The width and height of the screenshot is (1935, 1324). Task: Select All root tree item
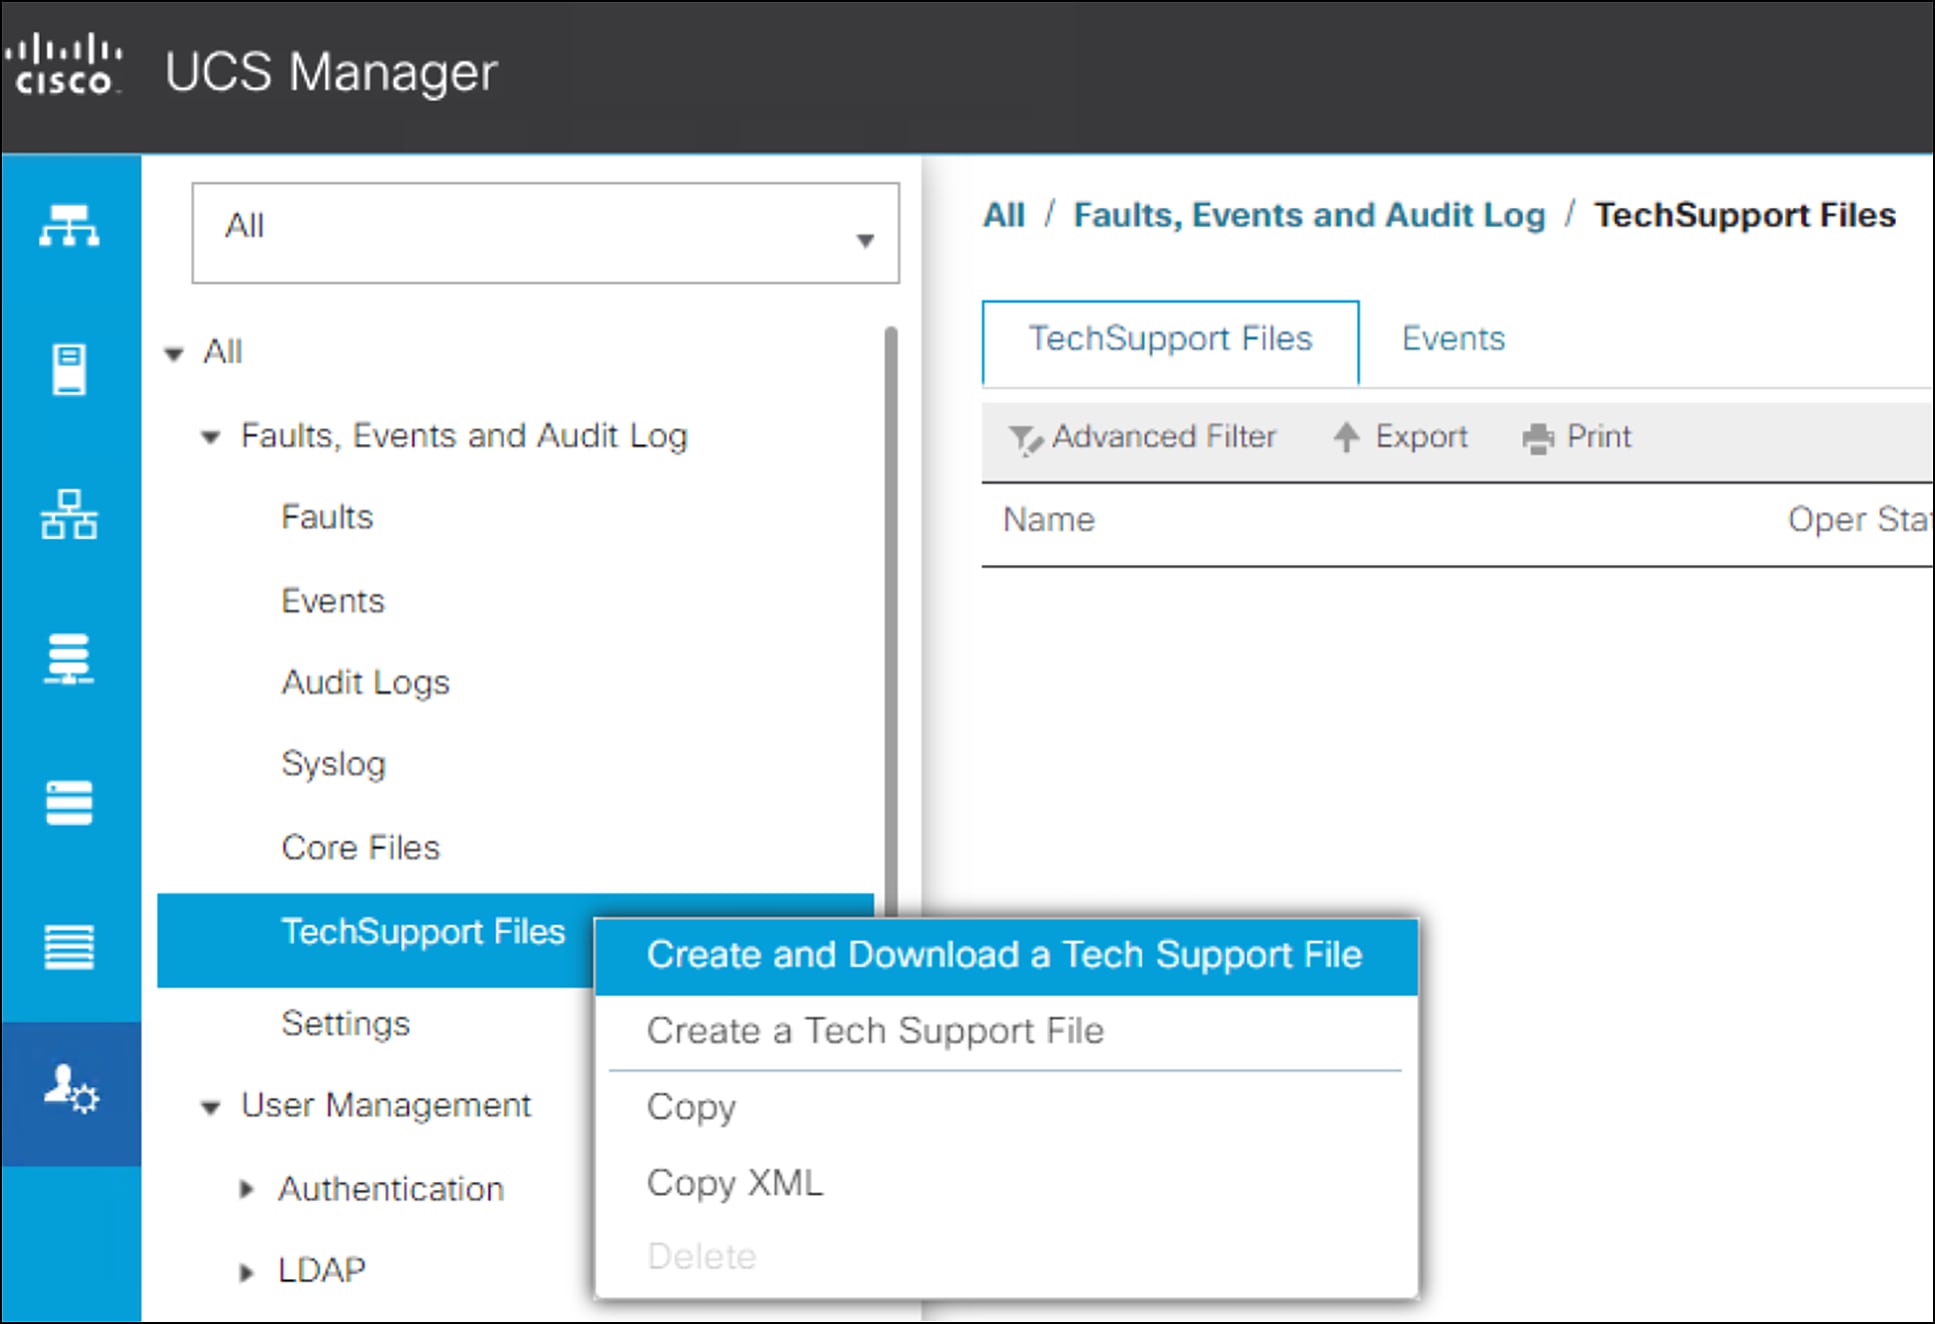click(222, 353)
